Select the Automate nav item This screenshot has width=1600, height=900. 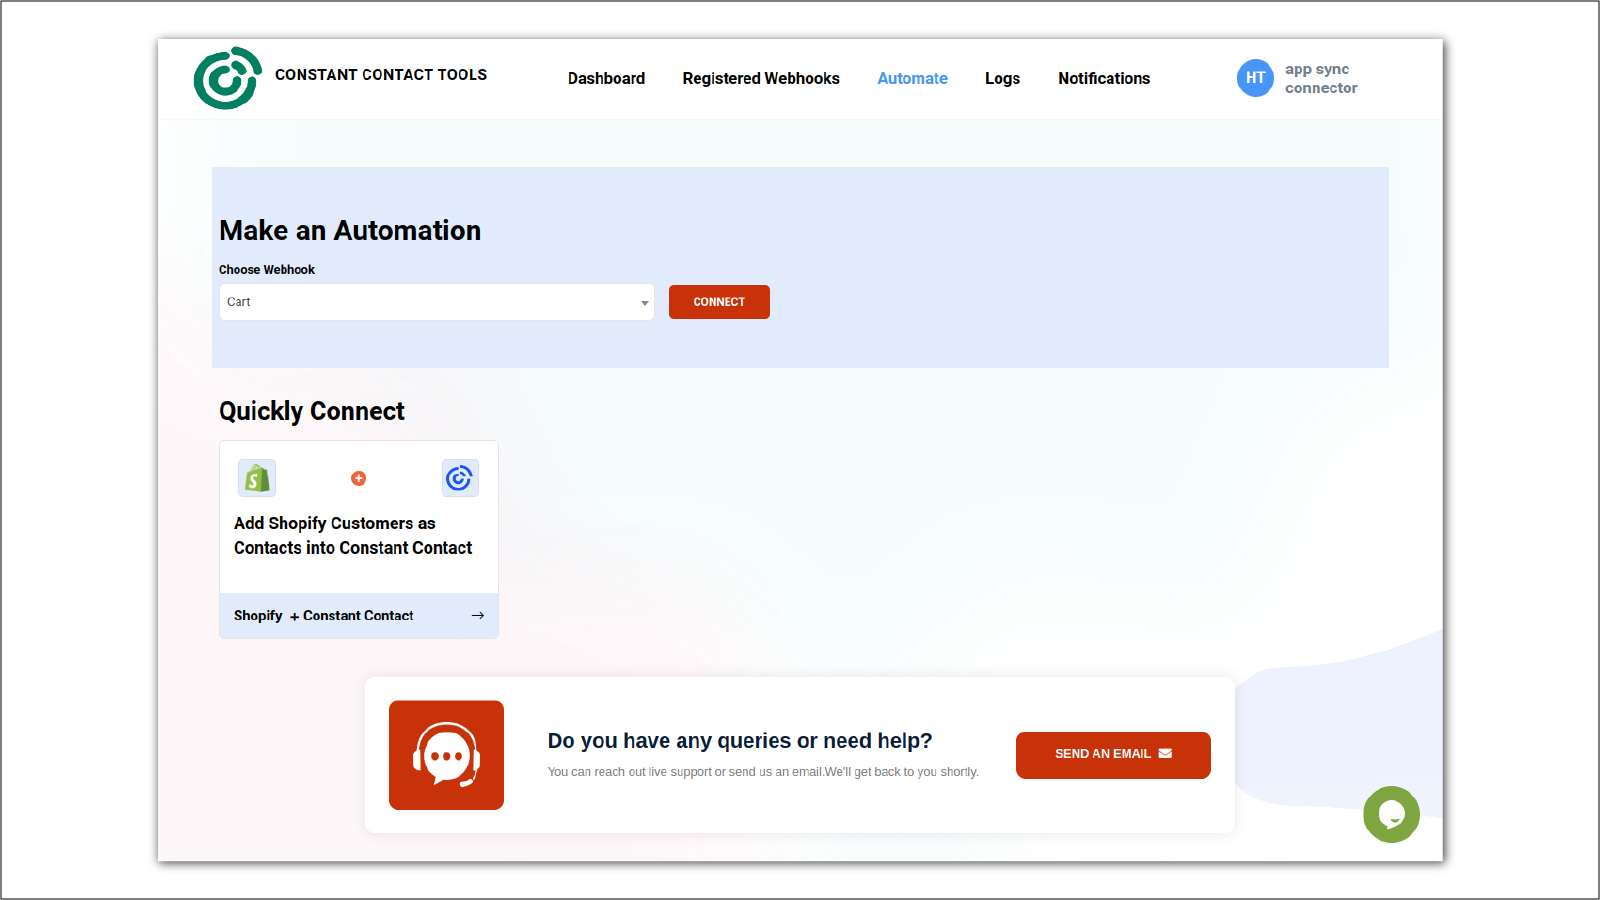tap(912, 78)
